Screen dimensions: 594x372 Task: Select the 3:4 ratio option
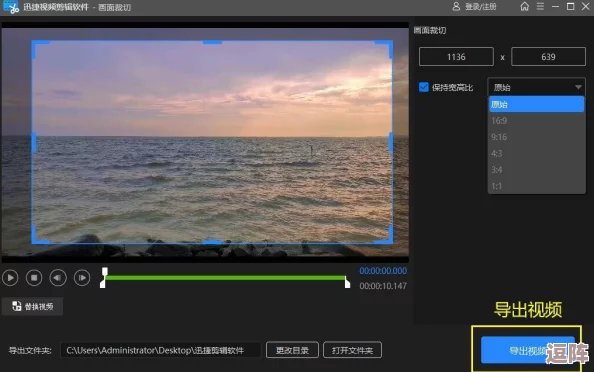536,170
